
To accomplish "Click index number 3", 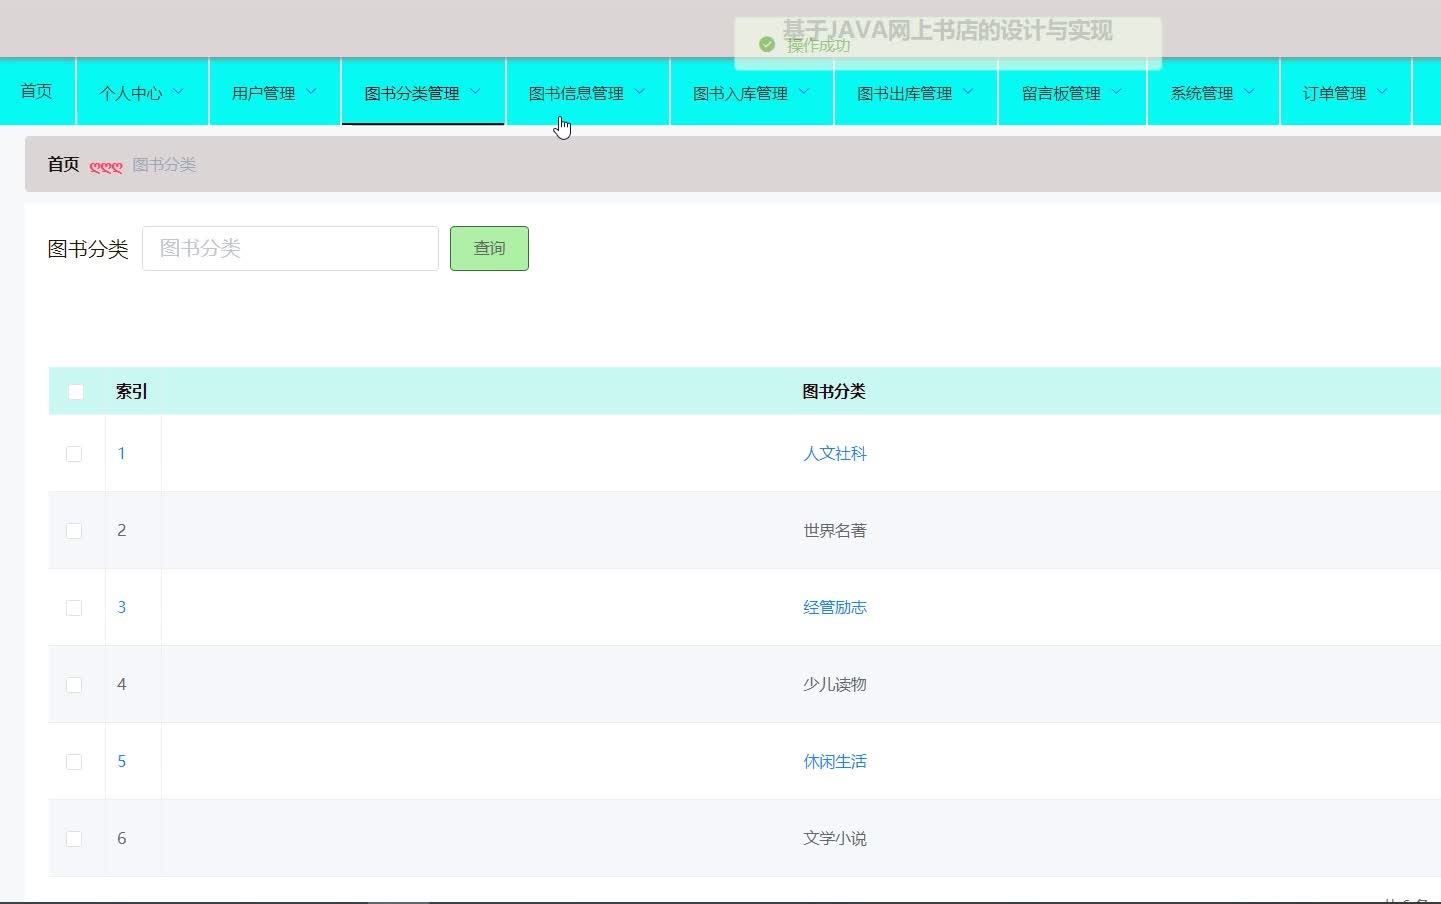I will click(122, 608).
